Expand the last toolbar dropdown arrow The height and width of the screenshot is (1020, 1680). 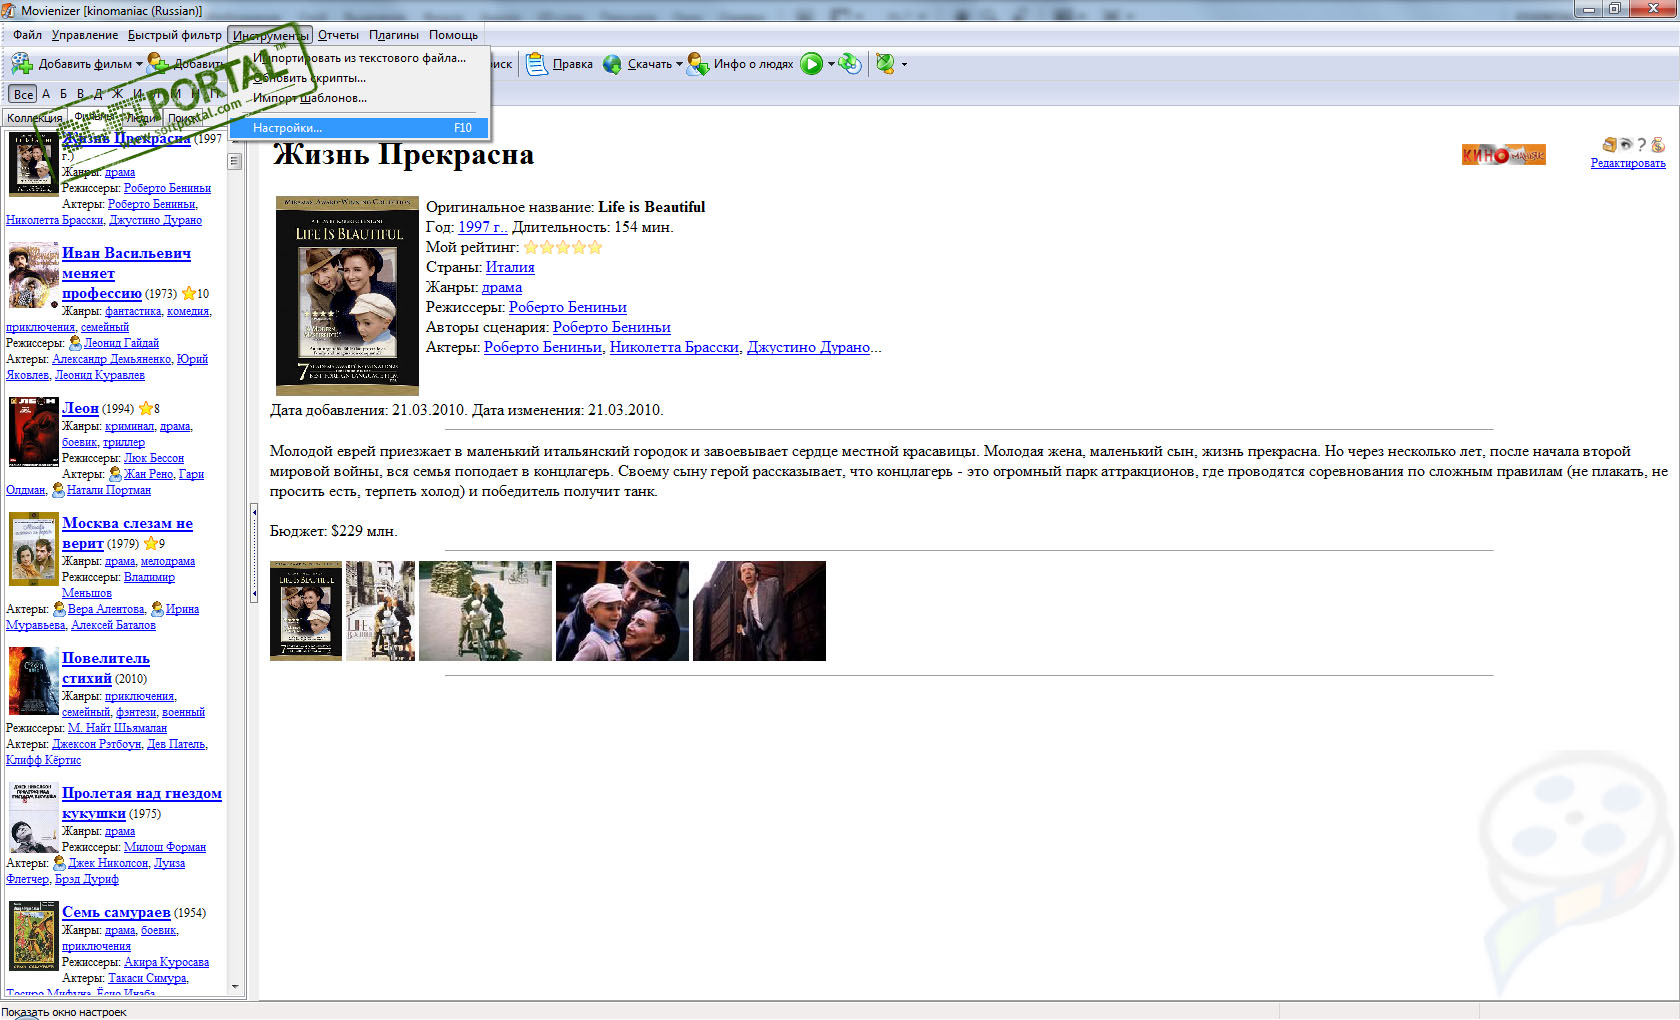pos(905,64)
